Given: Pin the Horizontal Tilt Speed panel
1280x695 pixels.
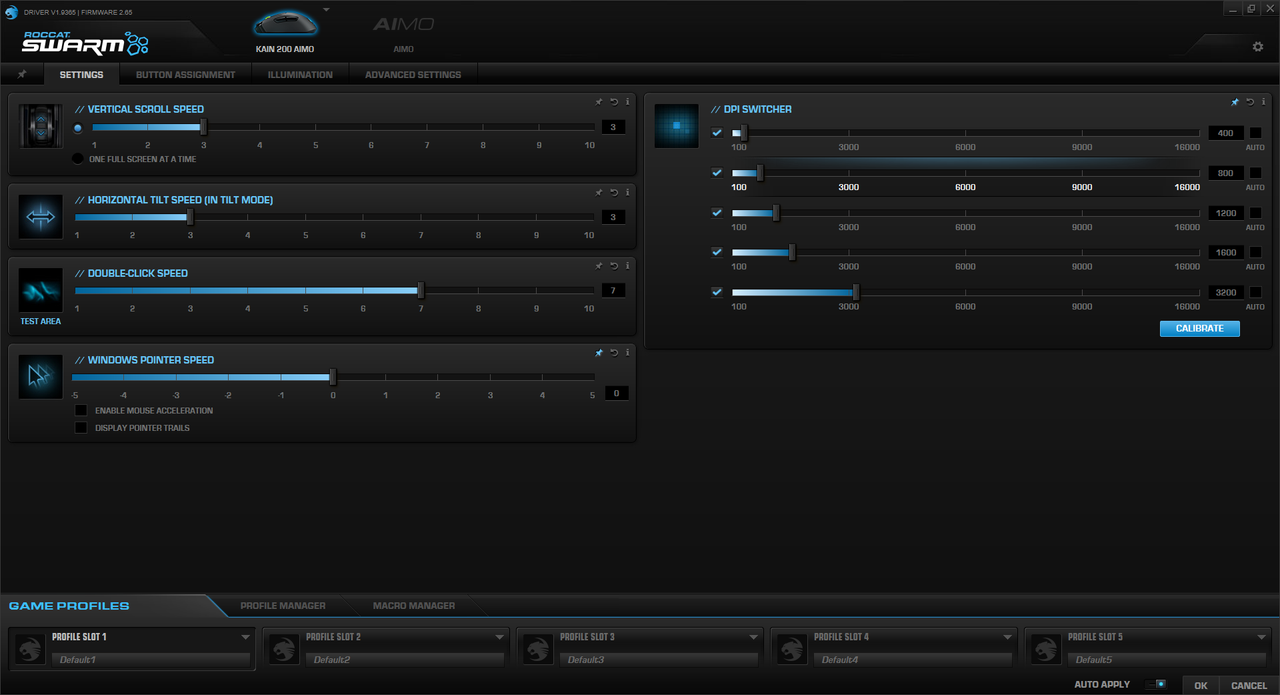Looking at the screenshot, I should pos(599,192).
